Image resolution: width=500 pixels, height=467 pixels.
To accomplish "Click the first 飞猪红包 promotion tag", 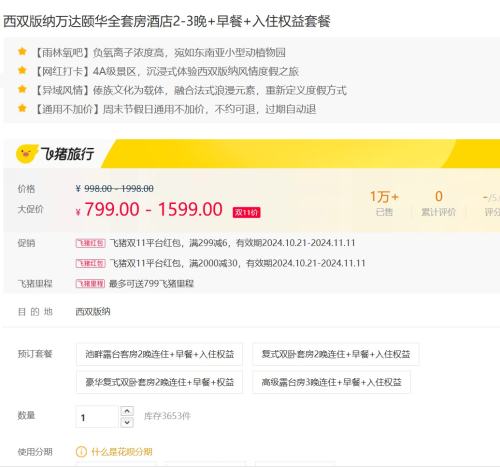I will (91, 243).
